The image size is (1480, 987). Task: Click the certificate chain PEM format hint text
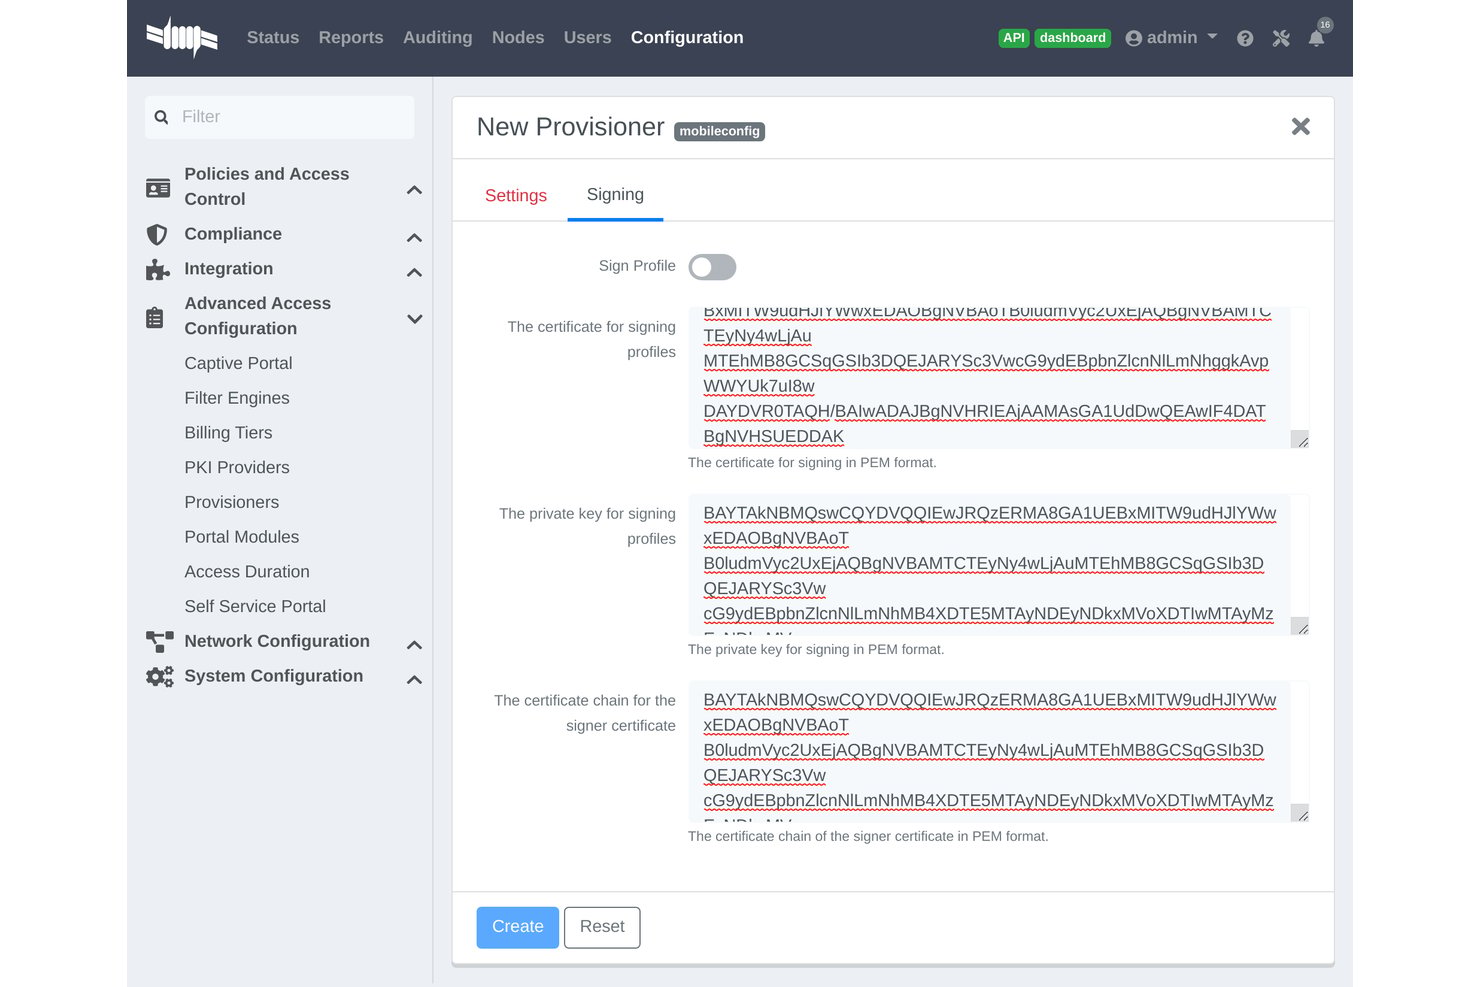point(868,837)
